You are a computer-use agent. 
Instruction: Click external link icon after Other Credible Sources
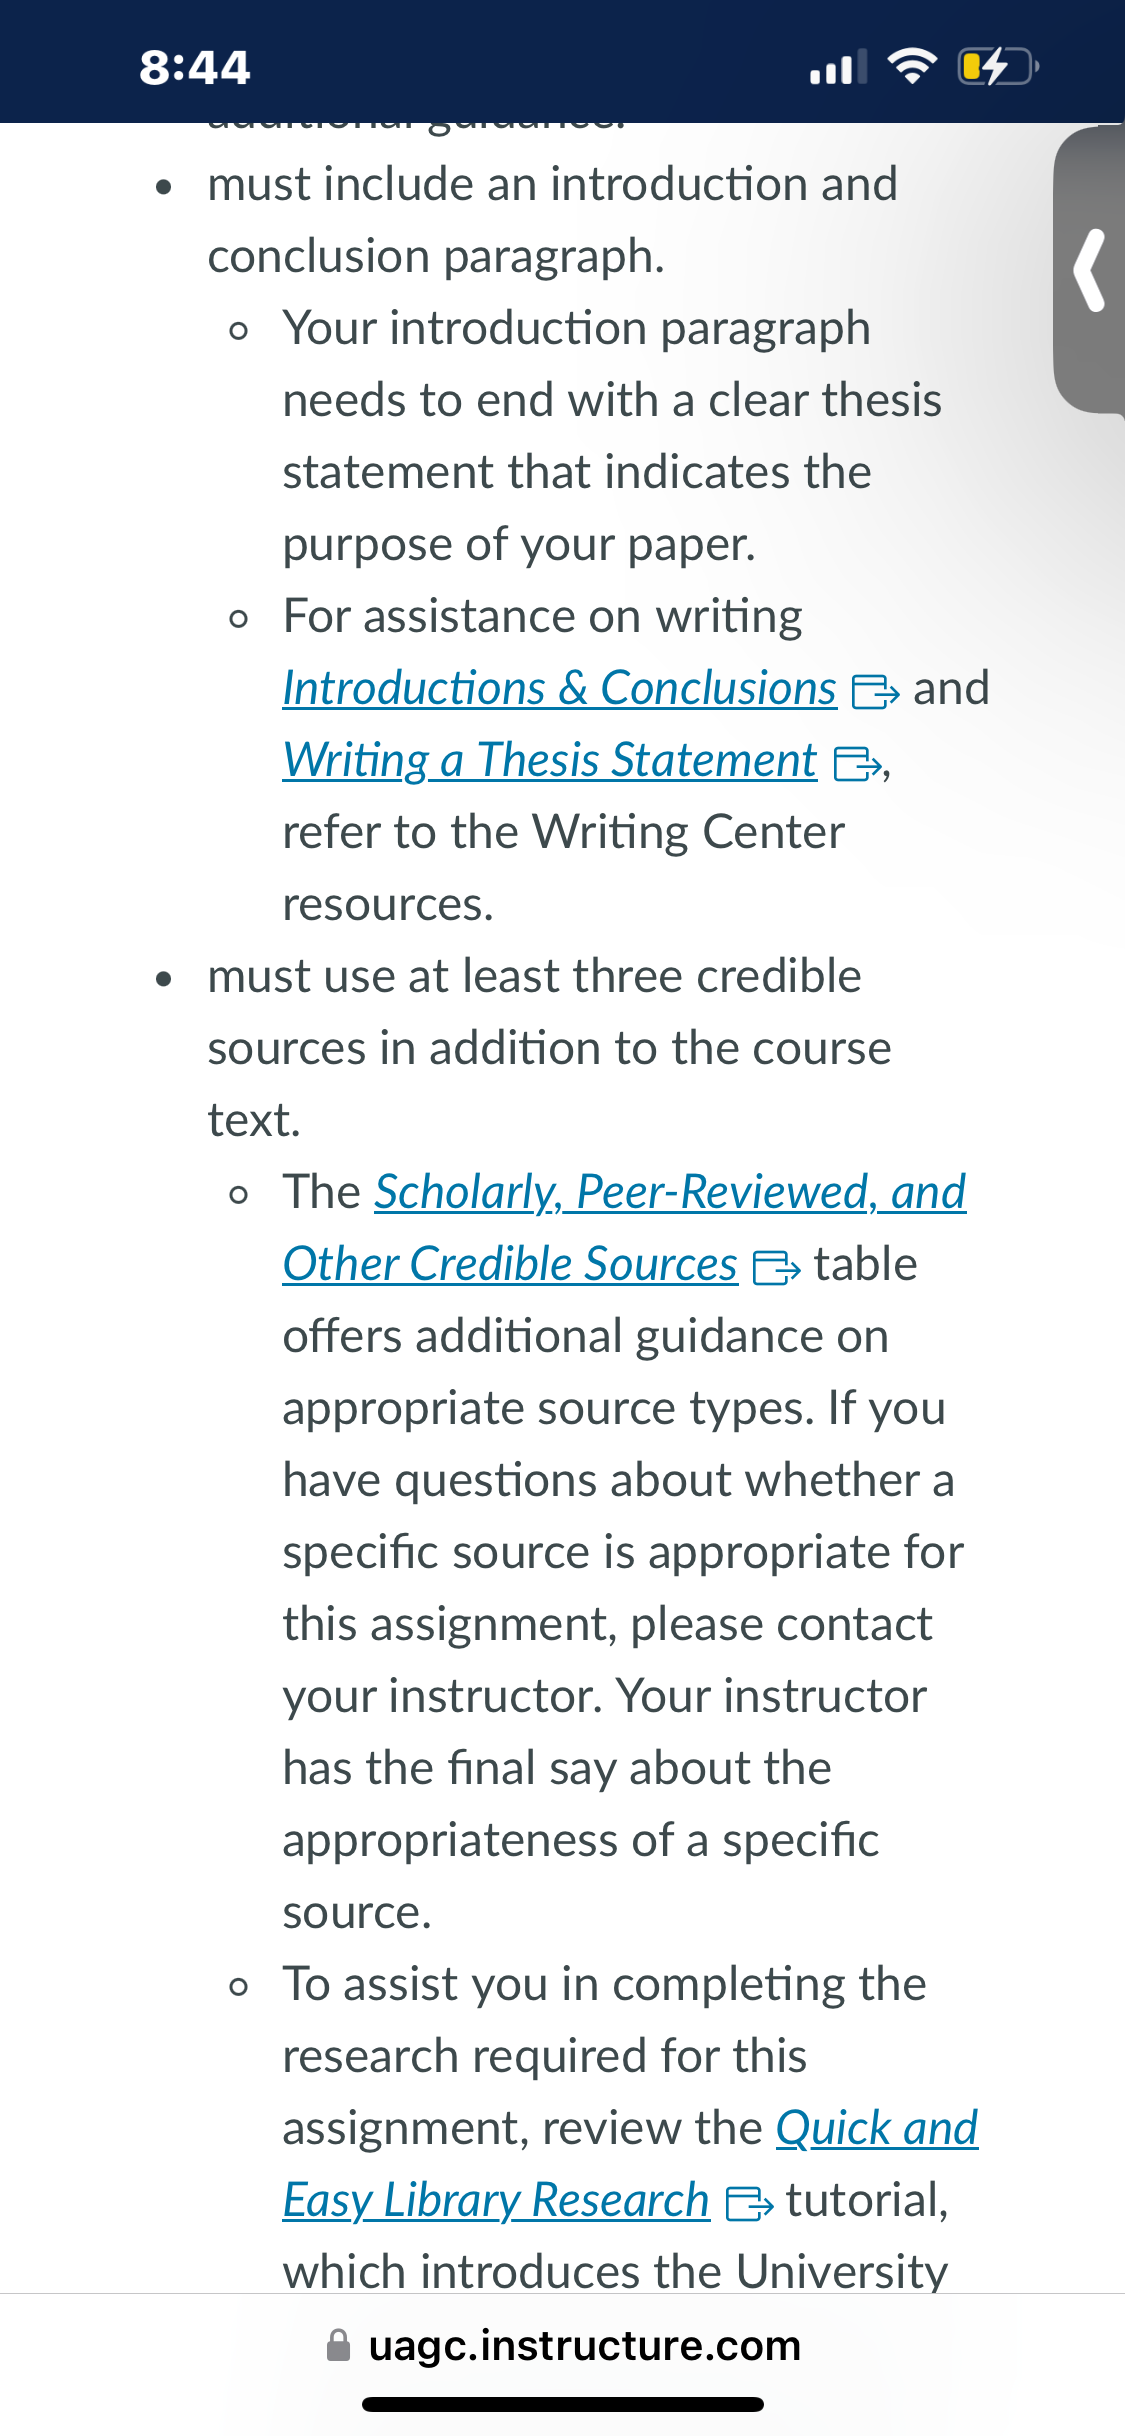776,1268
